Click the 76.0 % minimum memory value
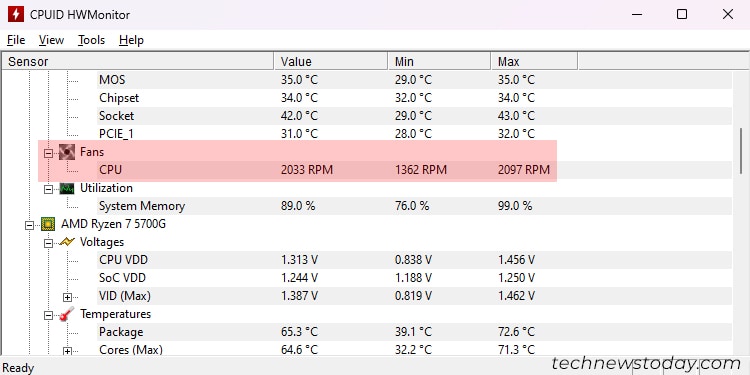Viewport: 750px width, 375px height. (x=412, y=206)
